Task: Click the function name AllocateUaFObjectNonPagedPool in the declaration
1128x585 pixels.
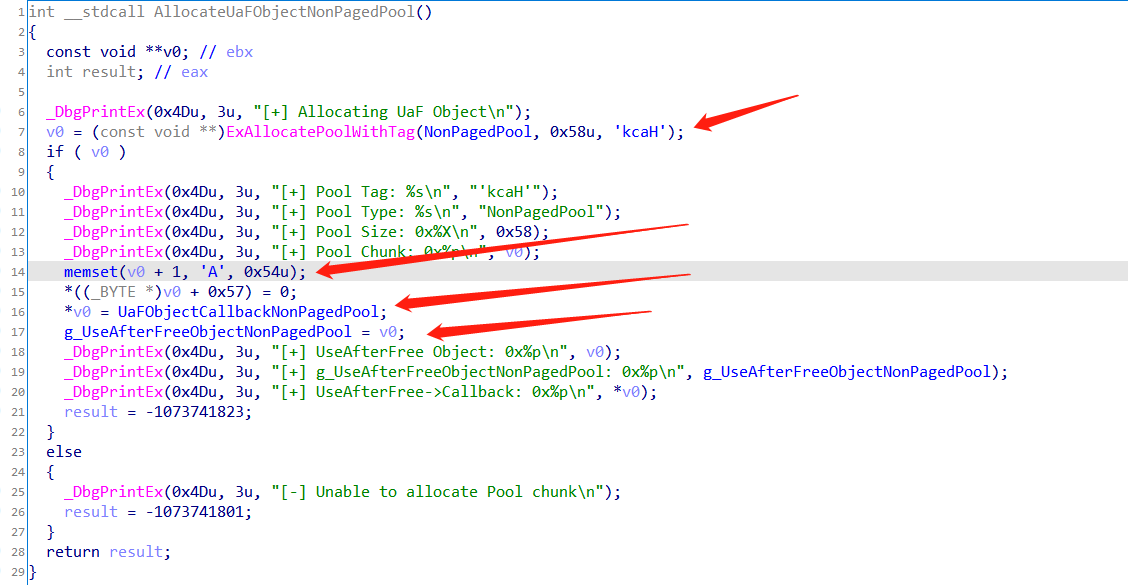Action: pos(284,12)
